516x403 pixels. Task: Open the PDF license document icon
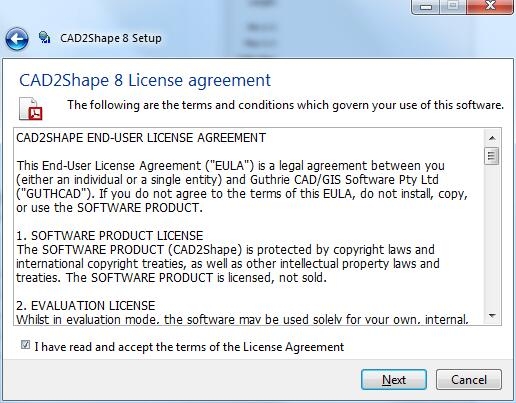[x=31, y=109]
